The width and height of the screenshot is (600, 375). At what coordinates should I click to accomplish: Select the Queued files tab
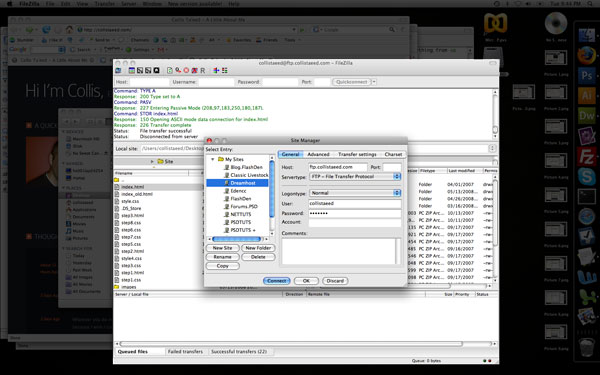point(133,351)
